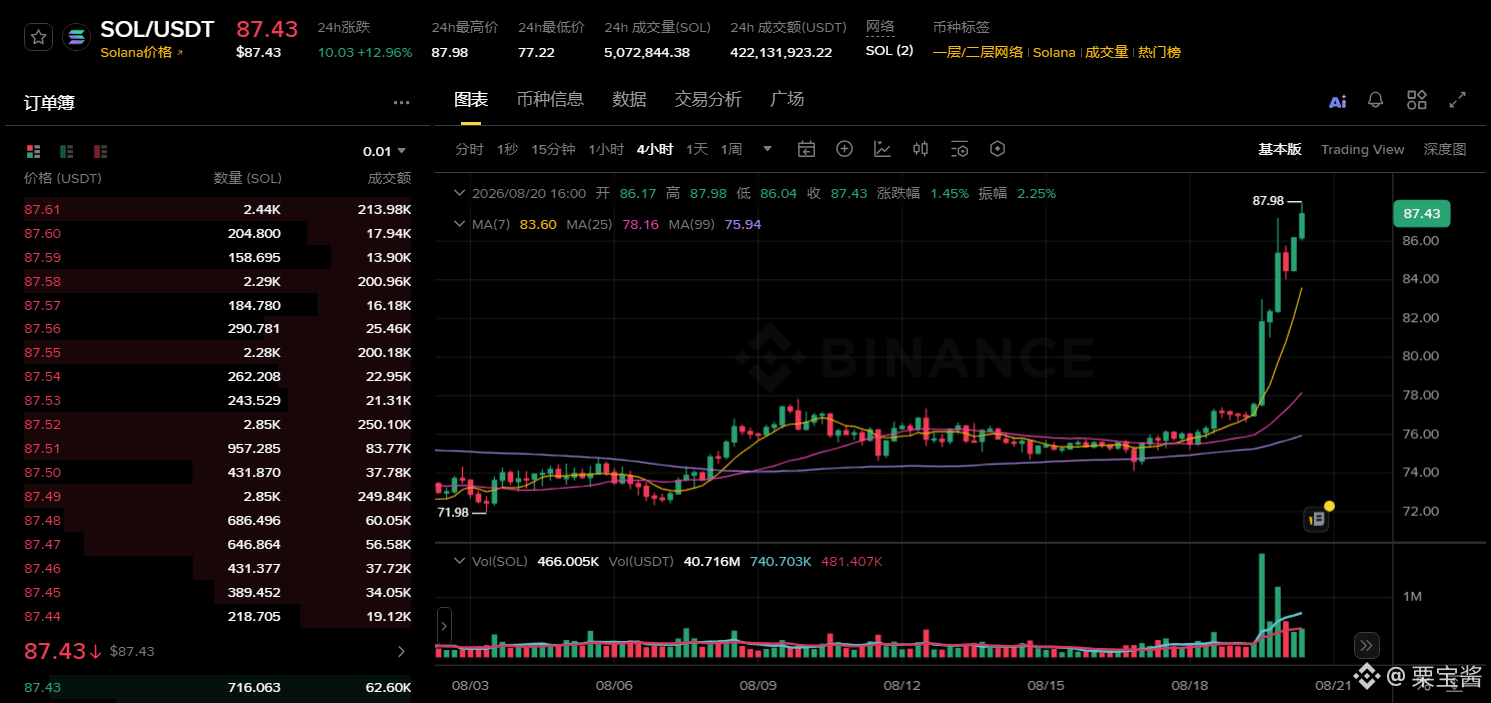Change the candlestick chart style icon
1491x703 pixels.
[x=921, y=149]
